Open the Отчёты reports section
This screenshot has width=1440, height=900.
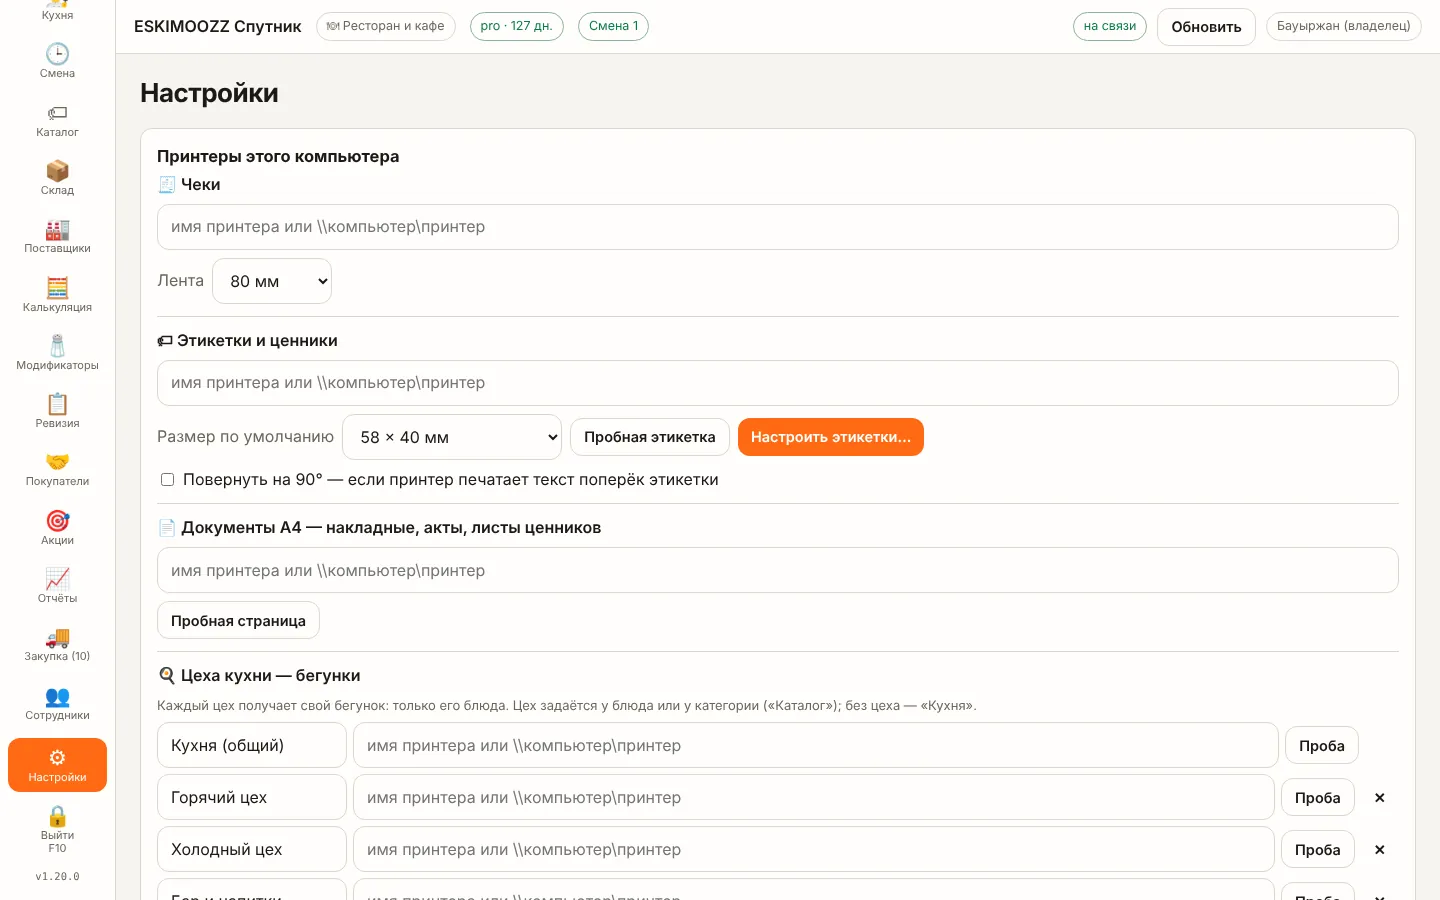pyautogui.click(x=57, y=586)
